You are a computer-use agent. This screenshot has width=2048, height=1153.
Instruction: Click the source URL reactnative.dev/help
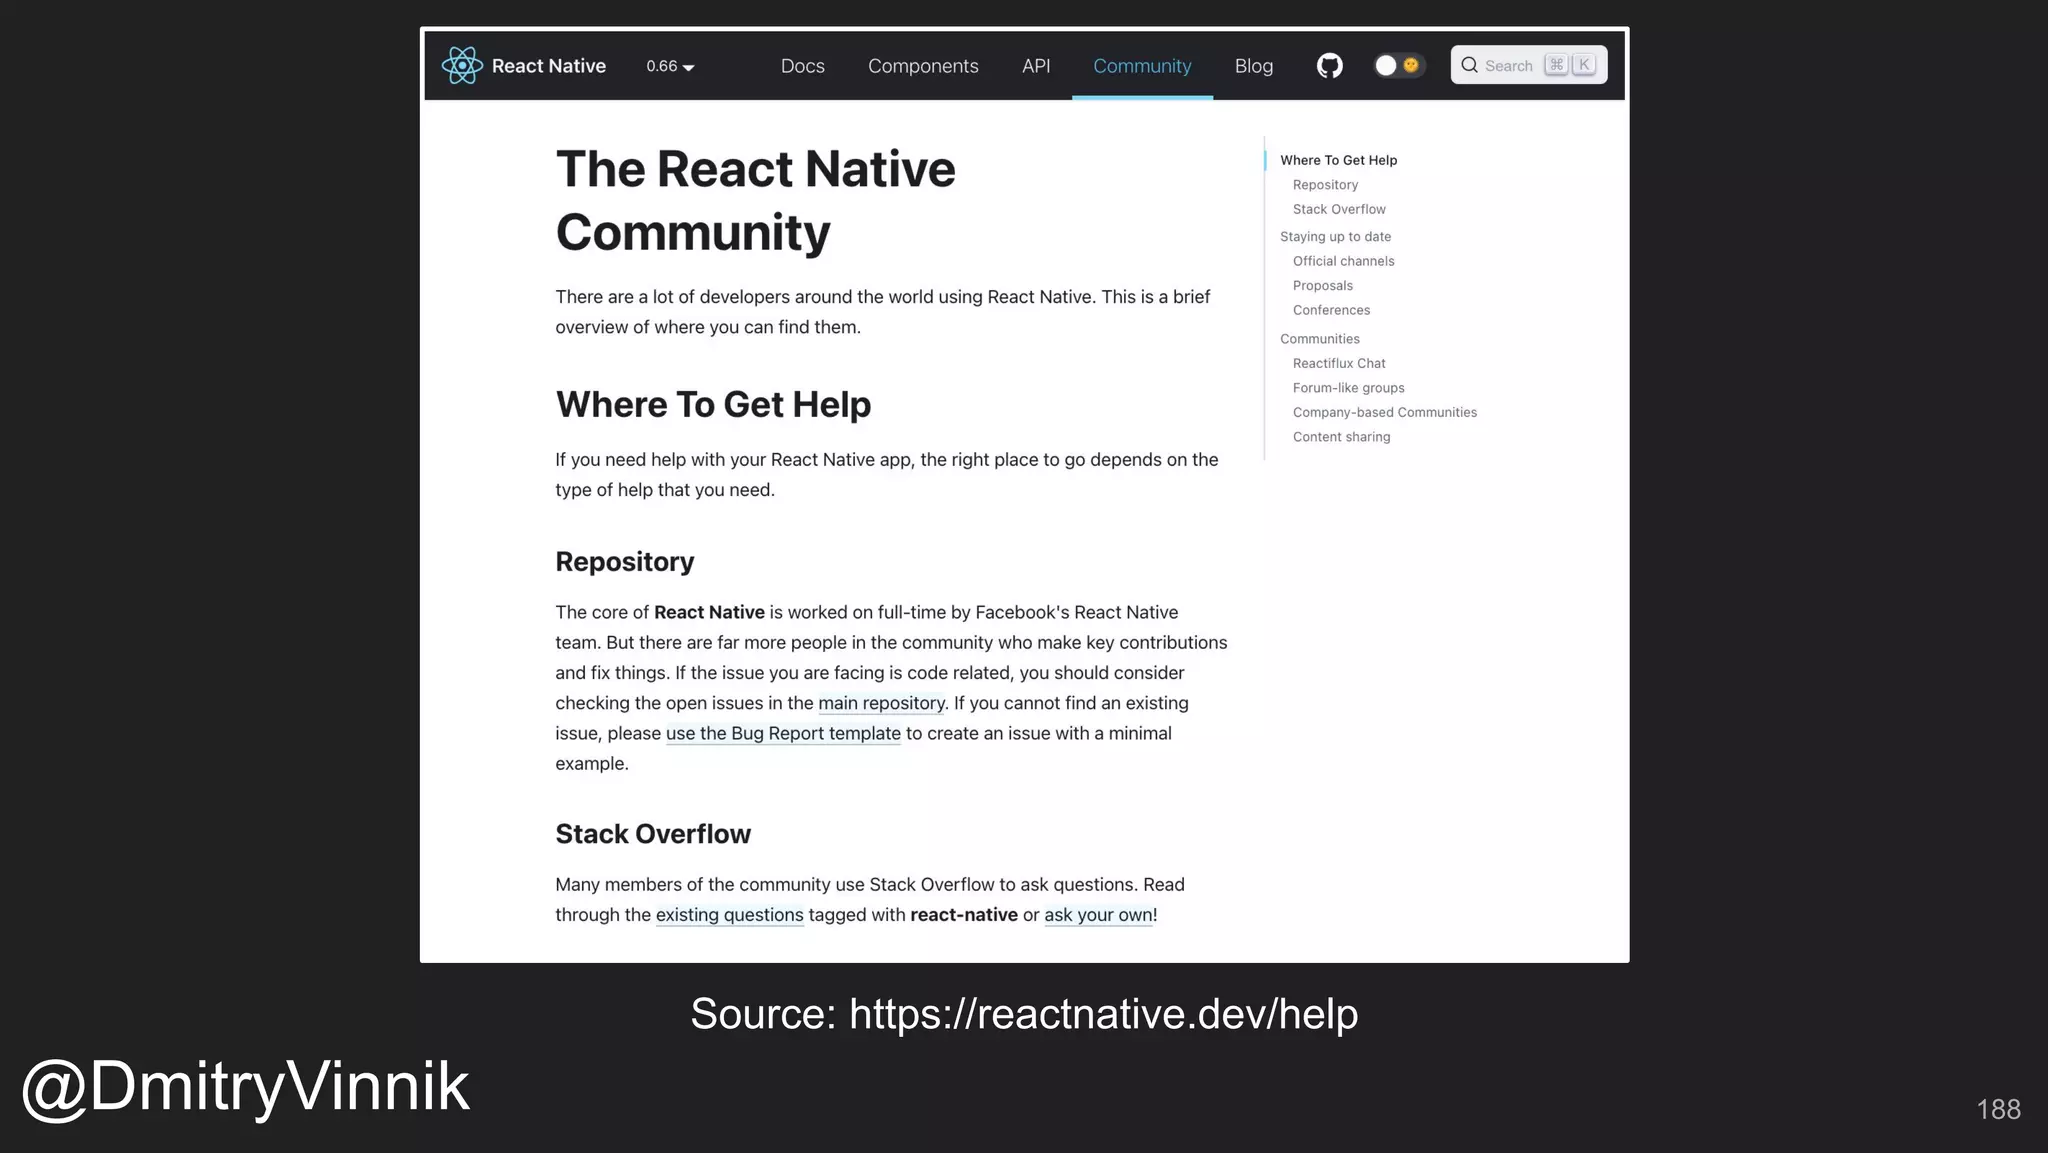point(1103,1014)
